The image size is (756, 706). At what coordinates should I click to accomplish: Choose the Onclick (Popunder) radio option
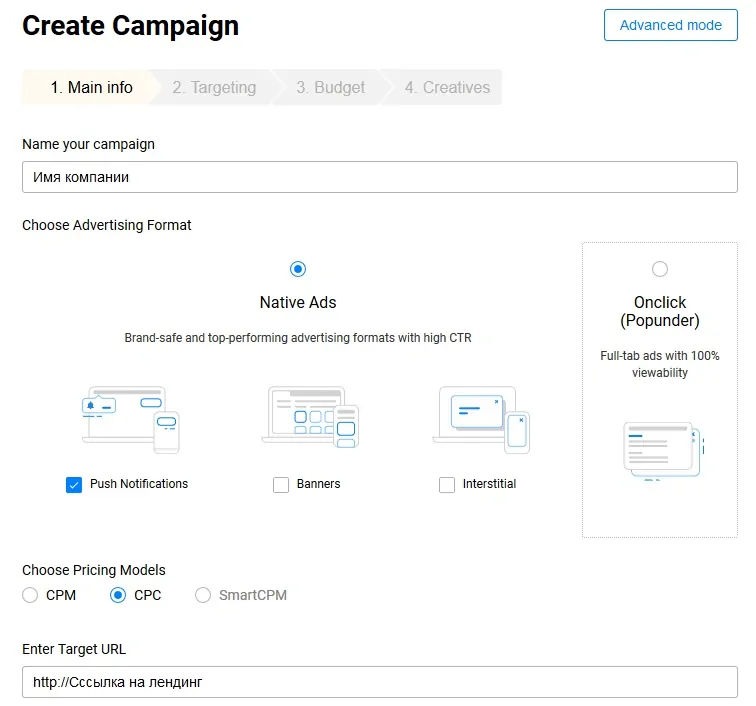click(659, 269)
